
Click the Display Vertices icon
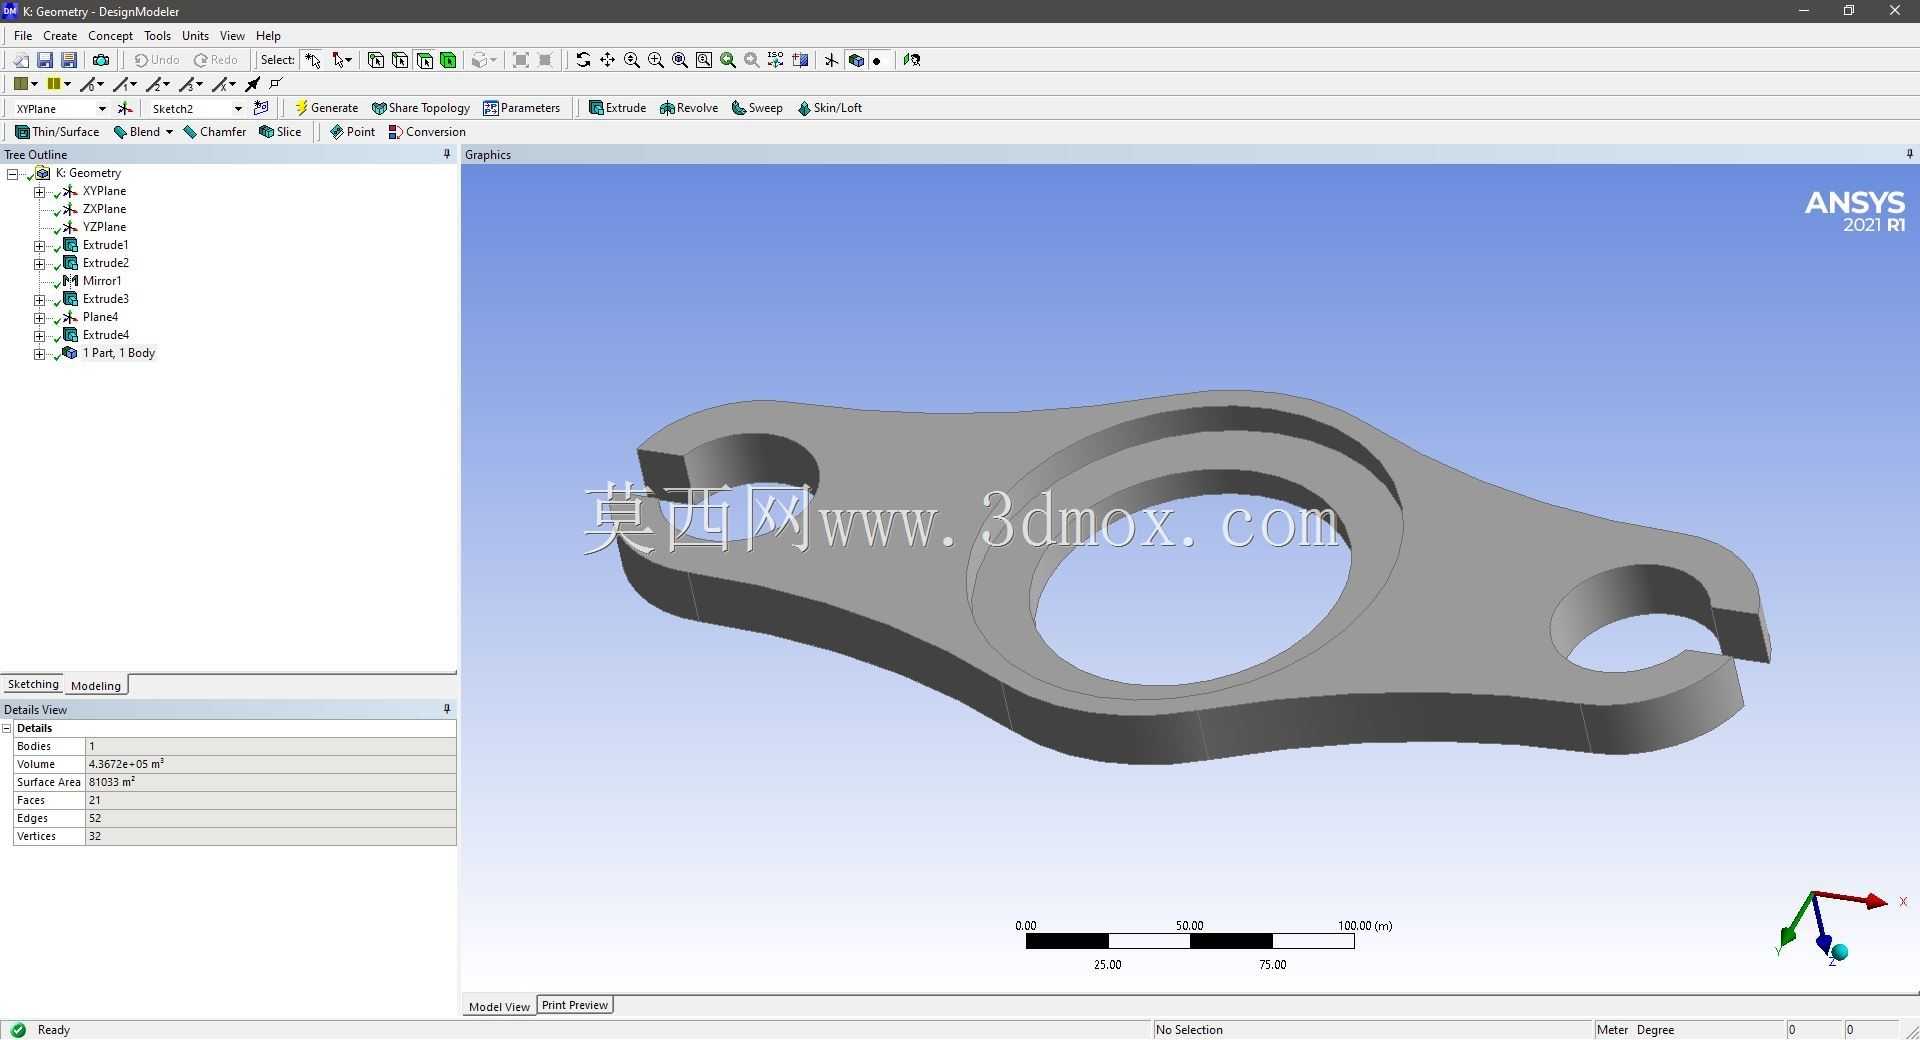pyautogui.click(x=277, y=84)
